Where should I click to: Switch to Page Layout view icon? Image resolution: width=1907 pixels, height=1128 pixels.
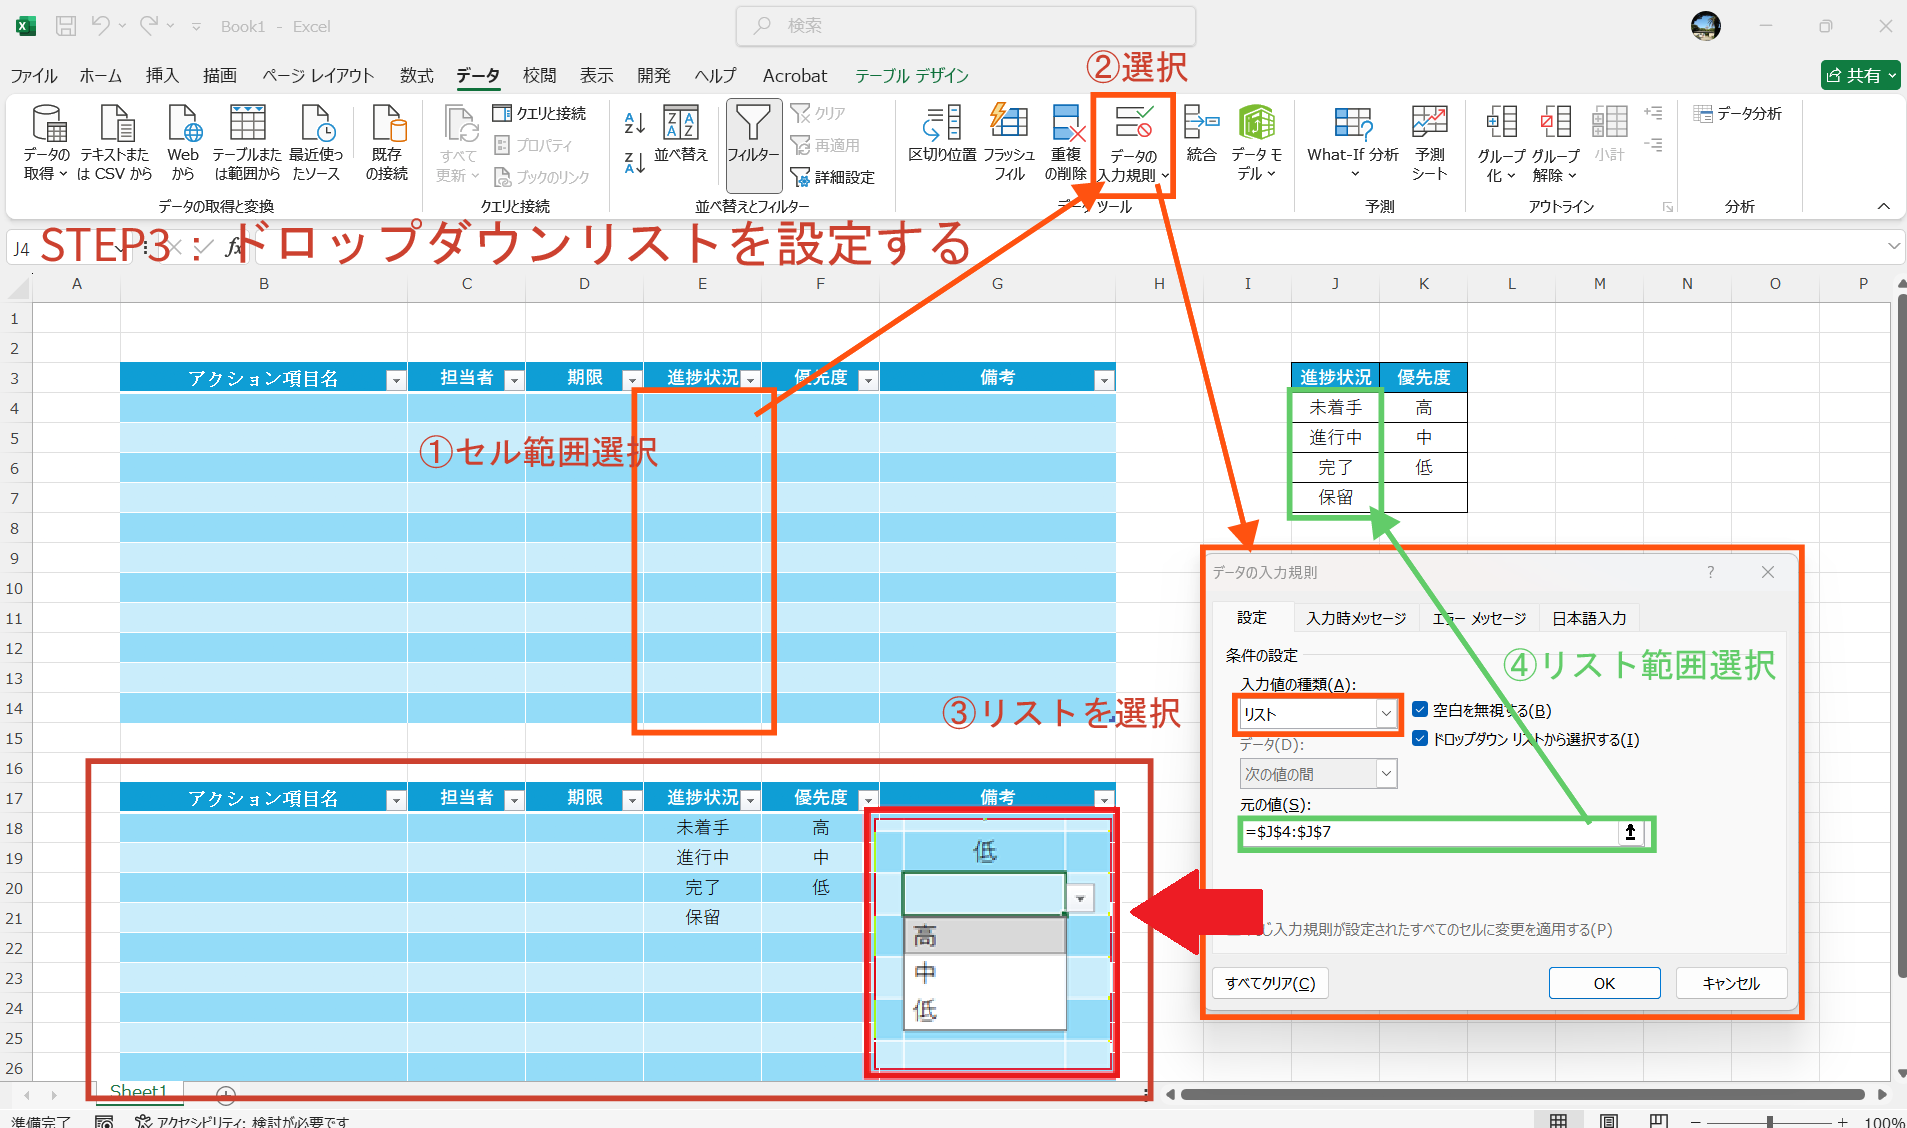coord(1609,1121)
